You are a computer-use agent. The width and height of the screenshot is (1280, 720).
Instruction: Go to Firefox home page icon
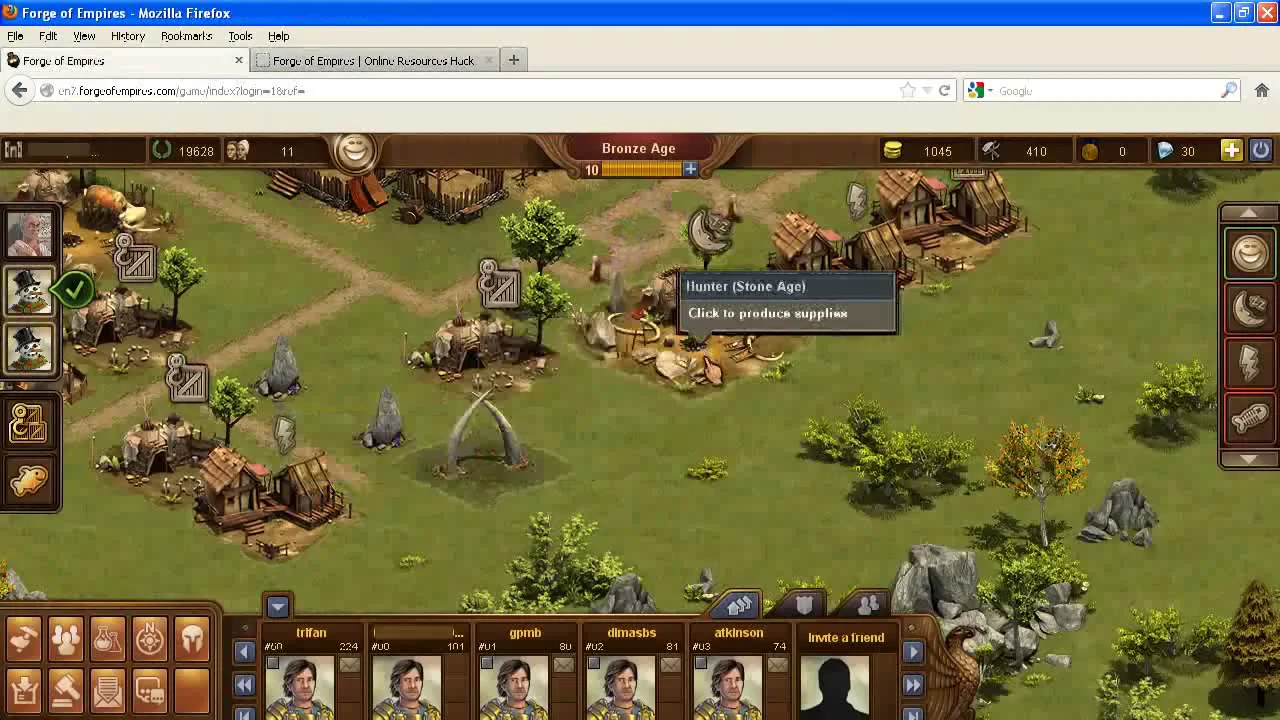[1260, 90]
